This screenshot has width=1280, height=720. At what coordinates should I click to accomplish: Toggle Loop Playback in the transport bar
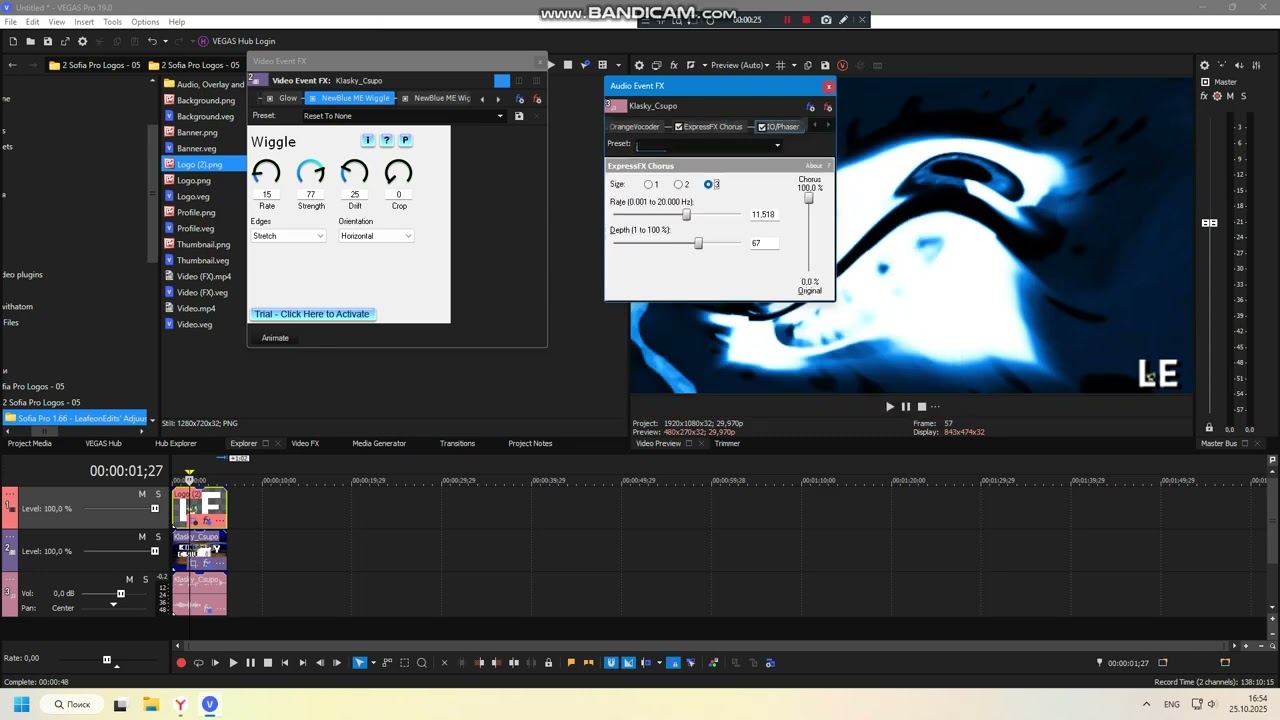(x=198, y=662)
